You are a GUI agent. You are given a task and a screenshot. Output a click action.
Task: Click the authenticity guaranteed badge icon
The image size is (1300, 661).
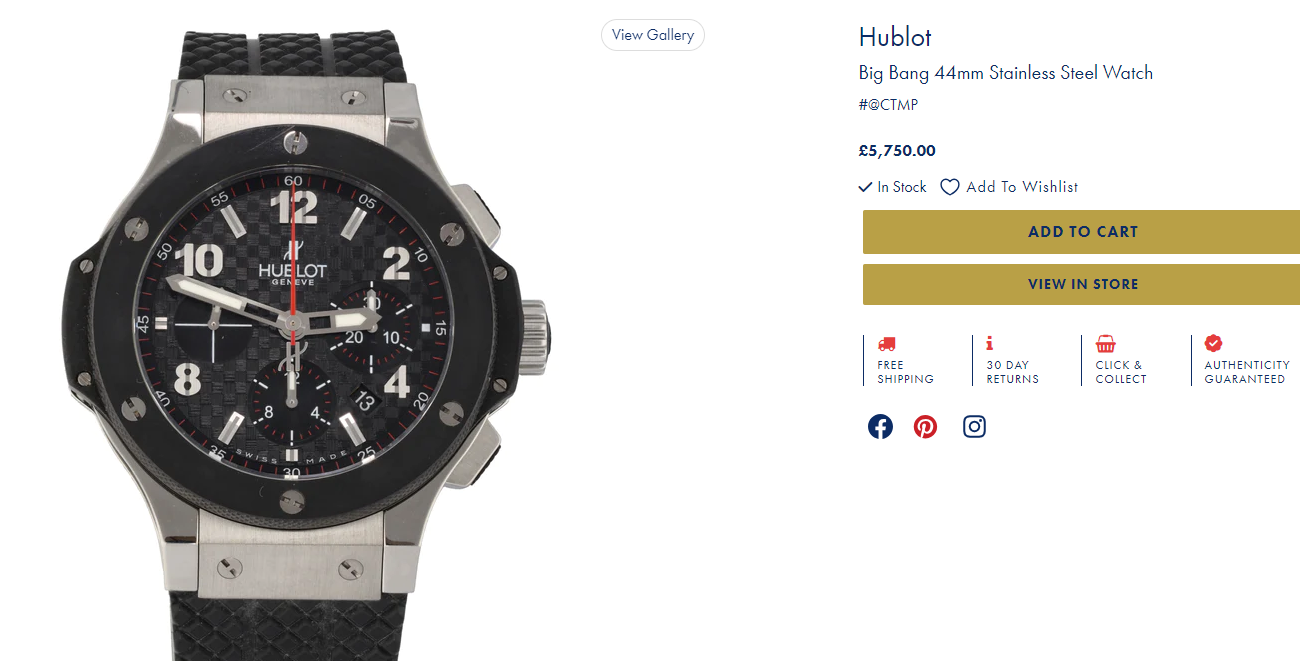1213,343
